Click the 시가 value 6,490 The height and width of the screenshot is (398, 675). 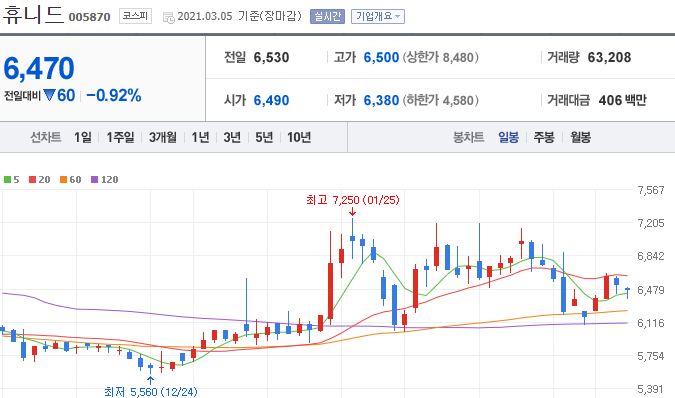[x=271, y=100]
